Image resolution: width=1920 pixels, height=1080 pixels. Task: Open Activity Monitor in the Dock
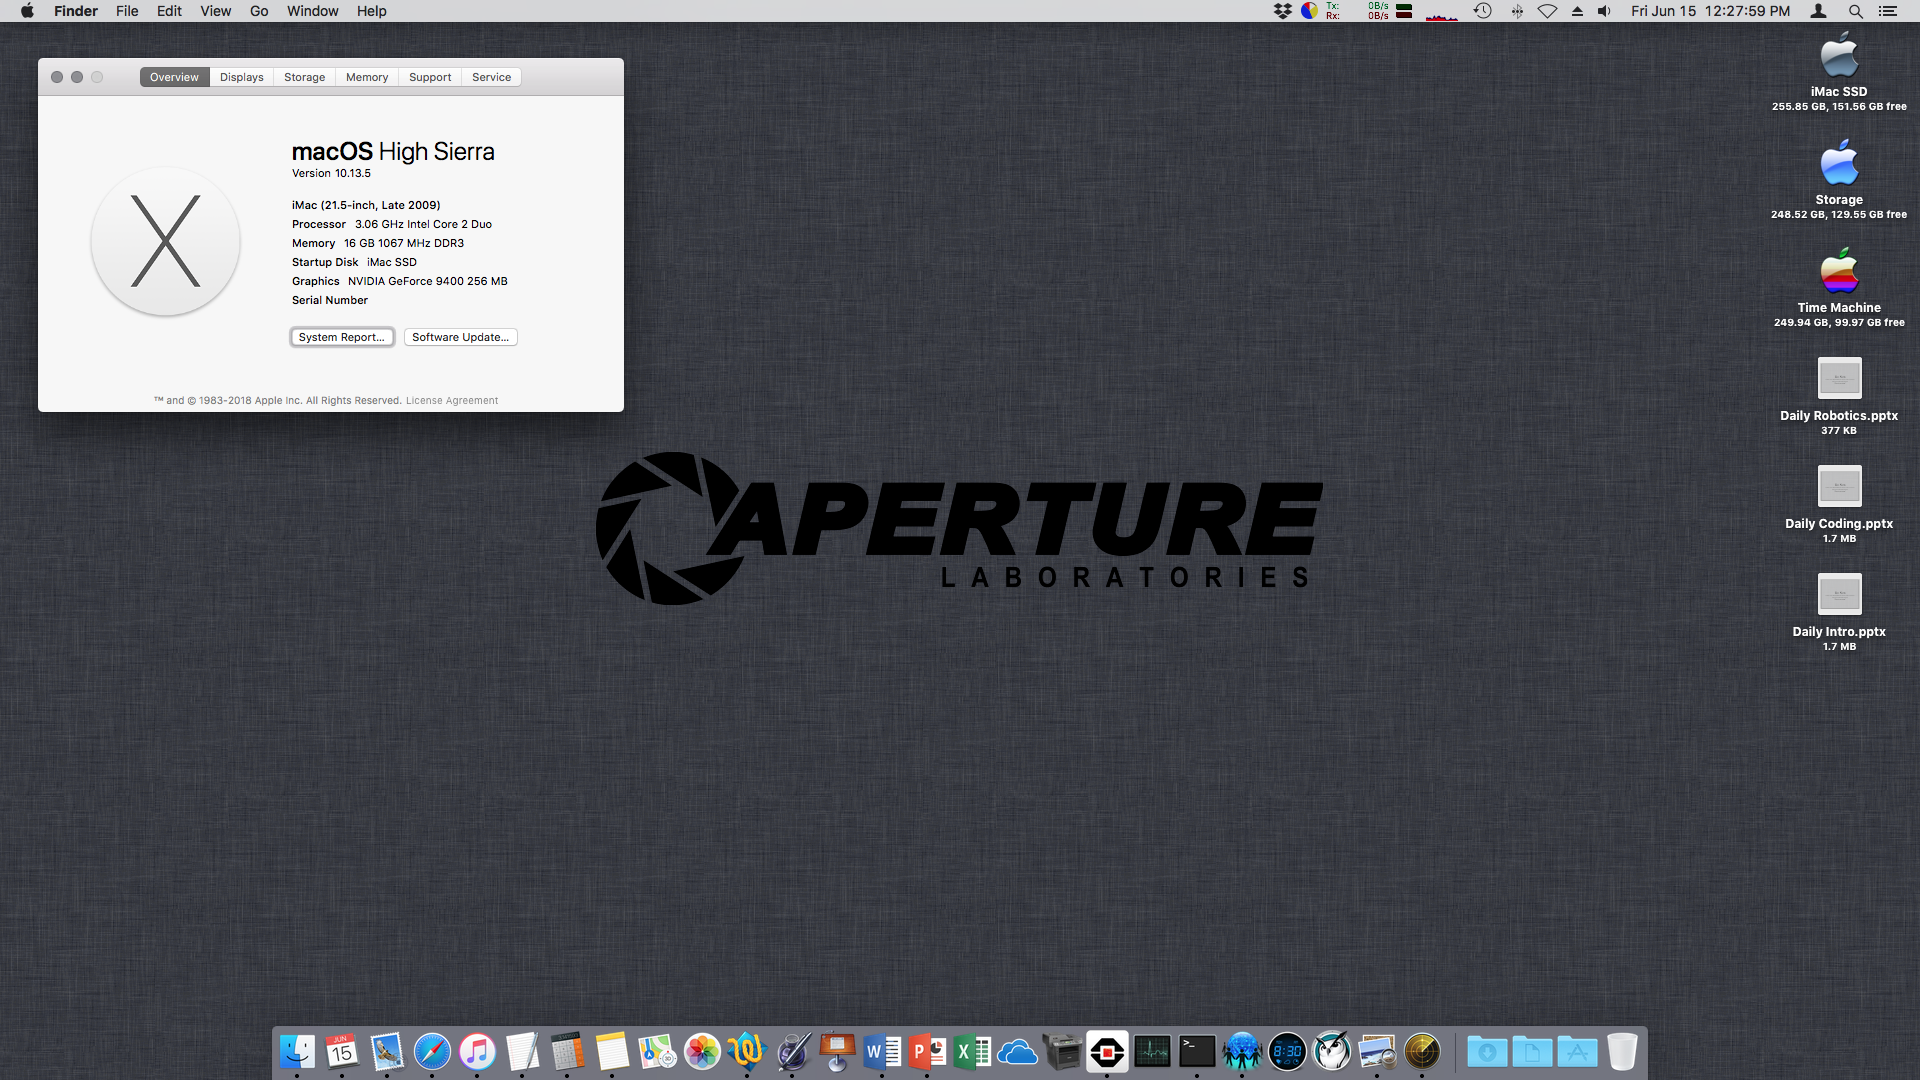pos(1152,1052)
